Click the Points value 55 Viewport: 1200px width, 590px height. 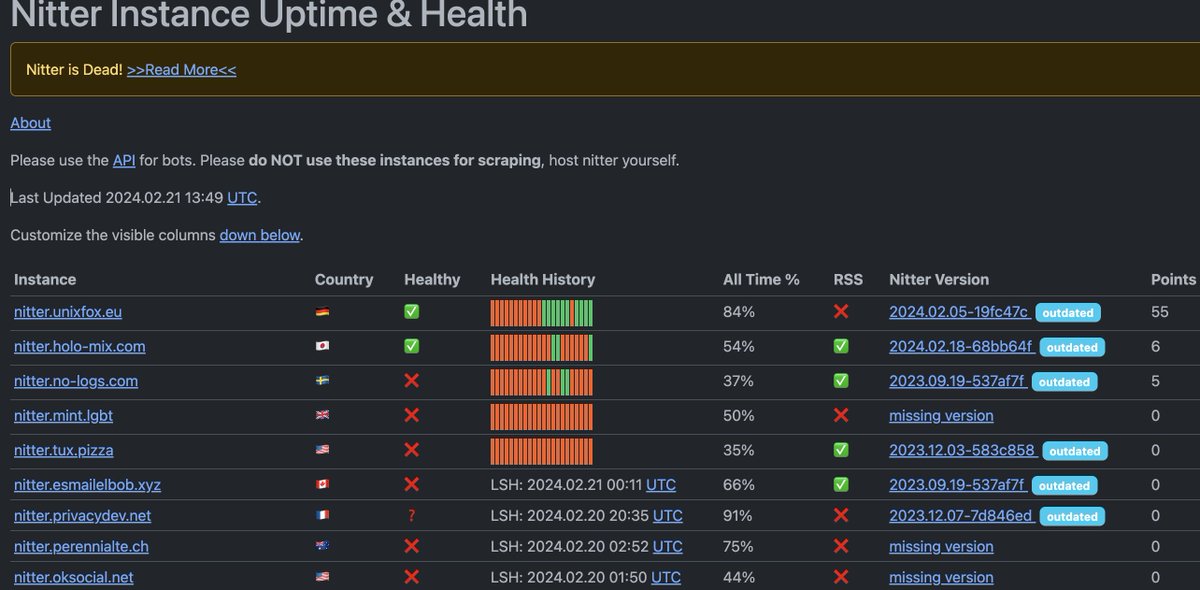[x=1160, y=312]
